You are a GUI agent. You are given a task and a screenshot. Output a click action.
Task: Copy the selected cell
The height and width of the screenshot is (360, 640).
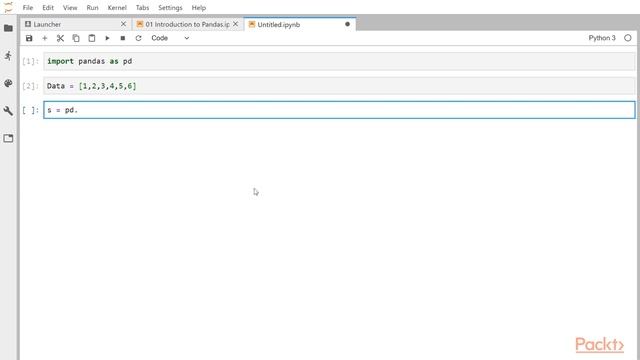point(76,38)
